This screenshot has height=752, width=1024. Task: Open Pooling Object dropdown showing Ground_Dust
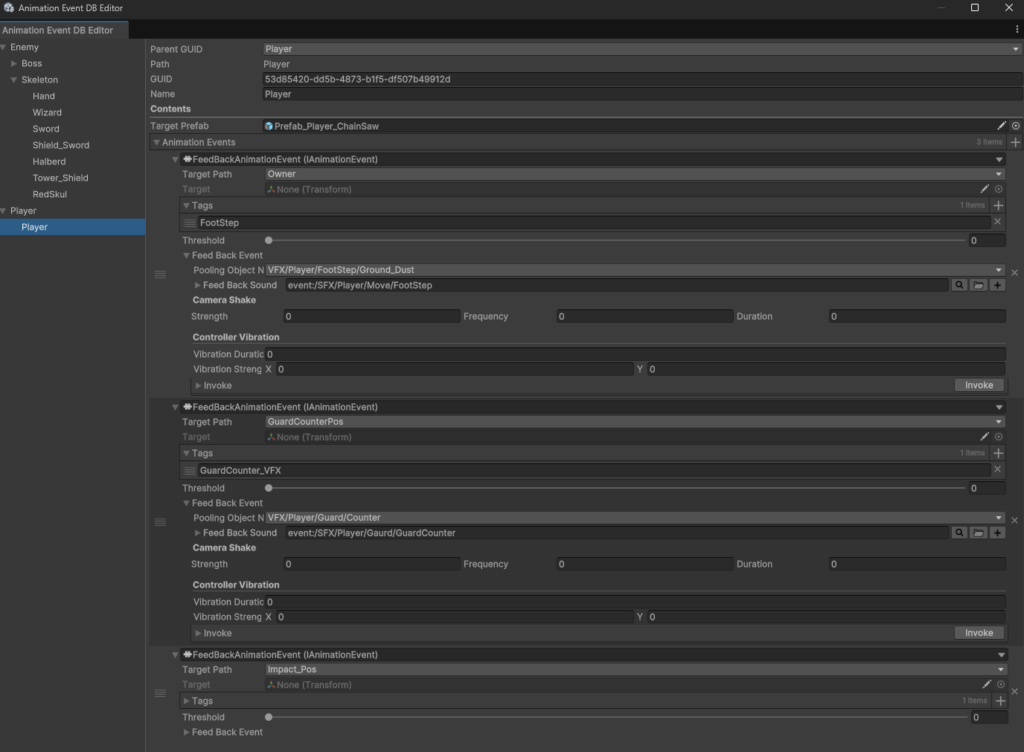tap(634, 270)
